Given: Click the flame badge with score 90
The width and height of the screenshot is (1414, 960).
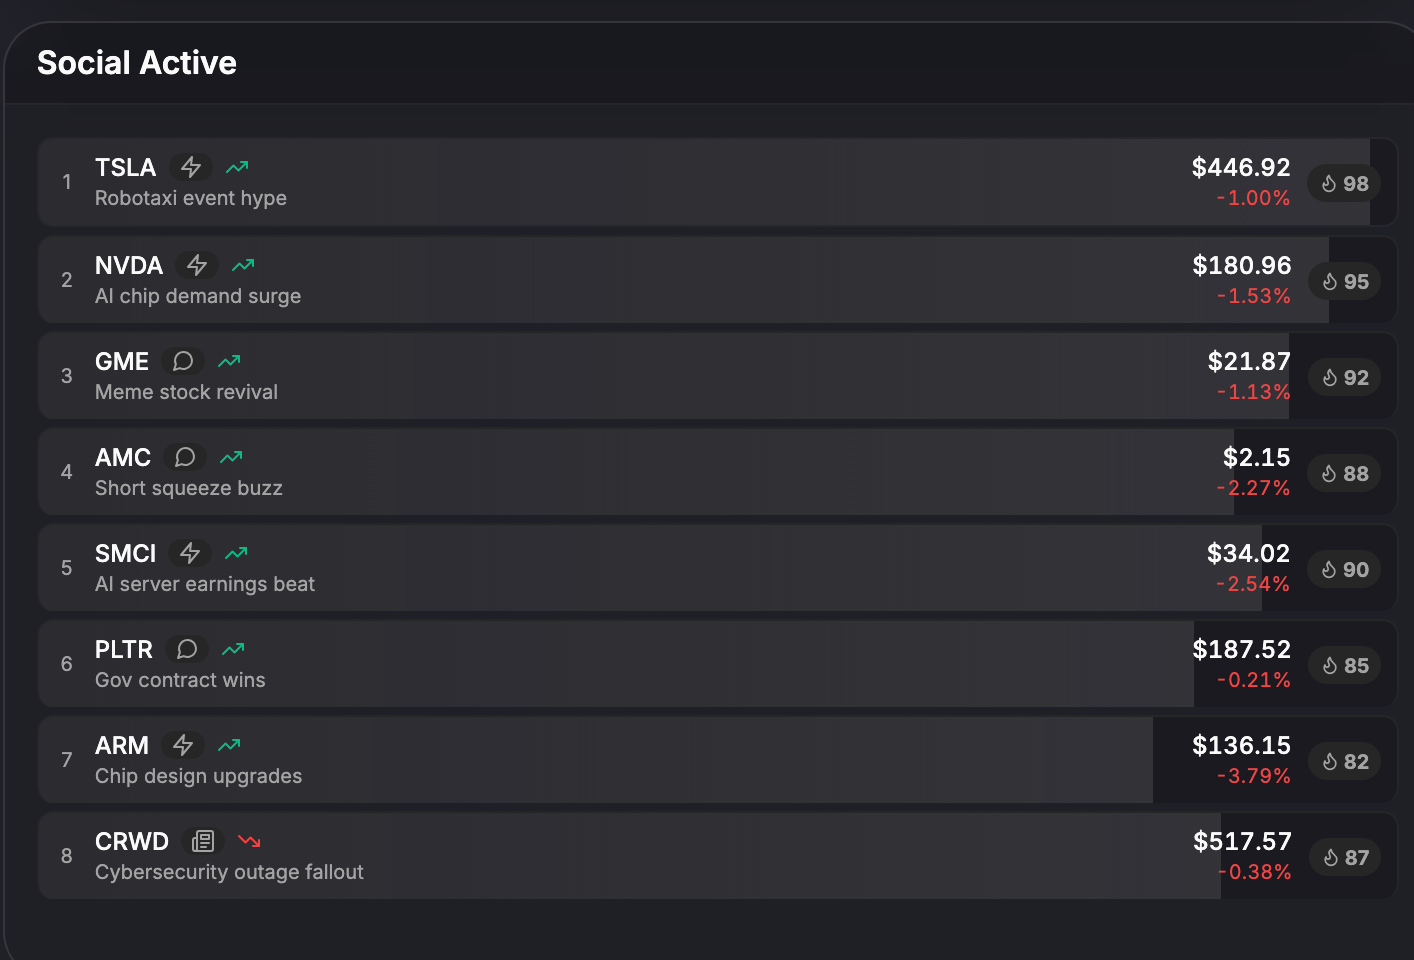Looking at the screenshot, I should coord(1344,569).
